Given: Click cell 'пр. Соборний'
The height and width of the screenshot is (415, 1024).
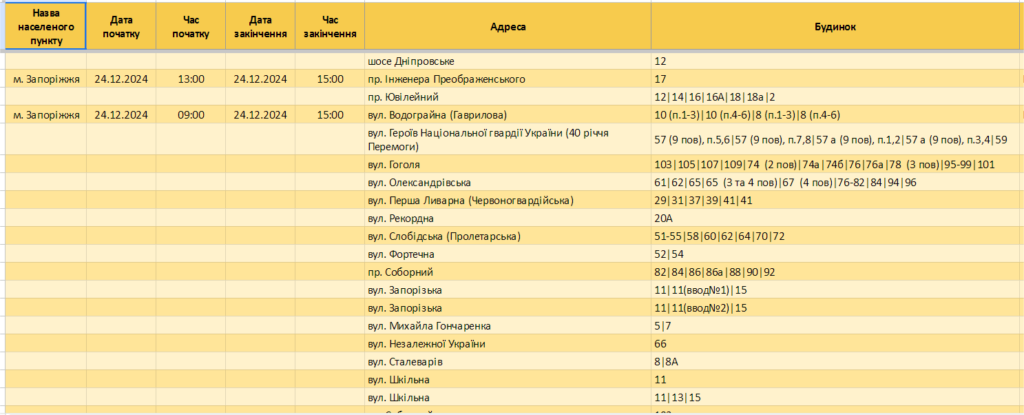Looking at the screenshot, I should 508,272.
